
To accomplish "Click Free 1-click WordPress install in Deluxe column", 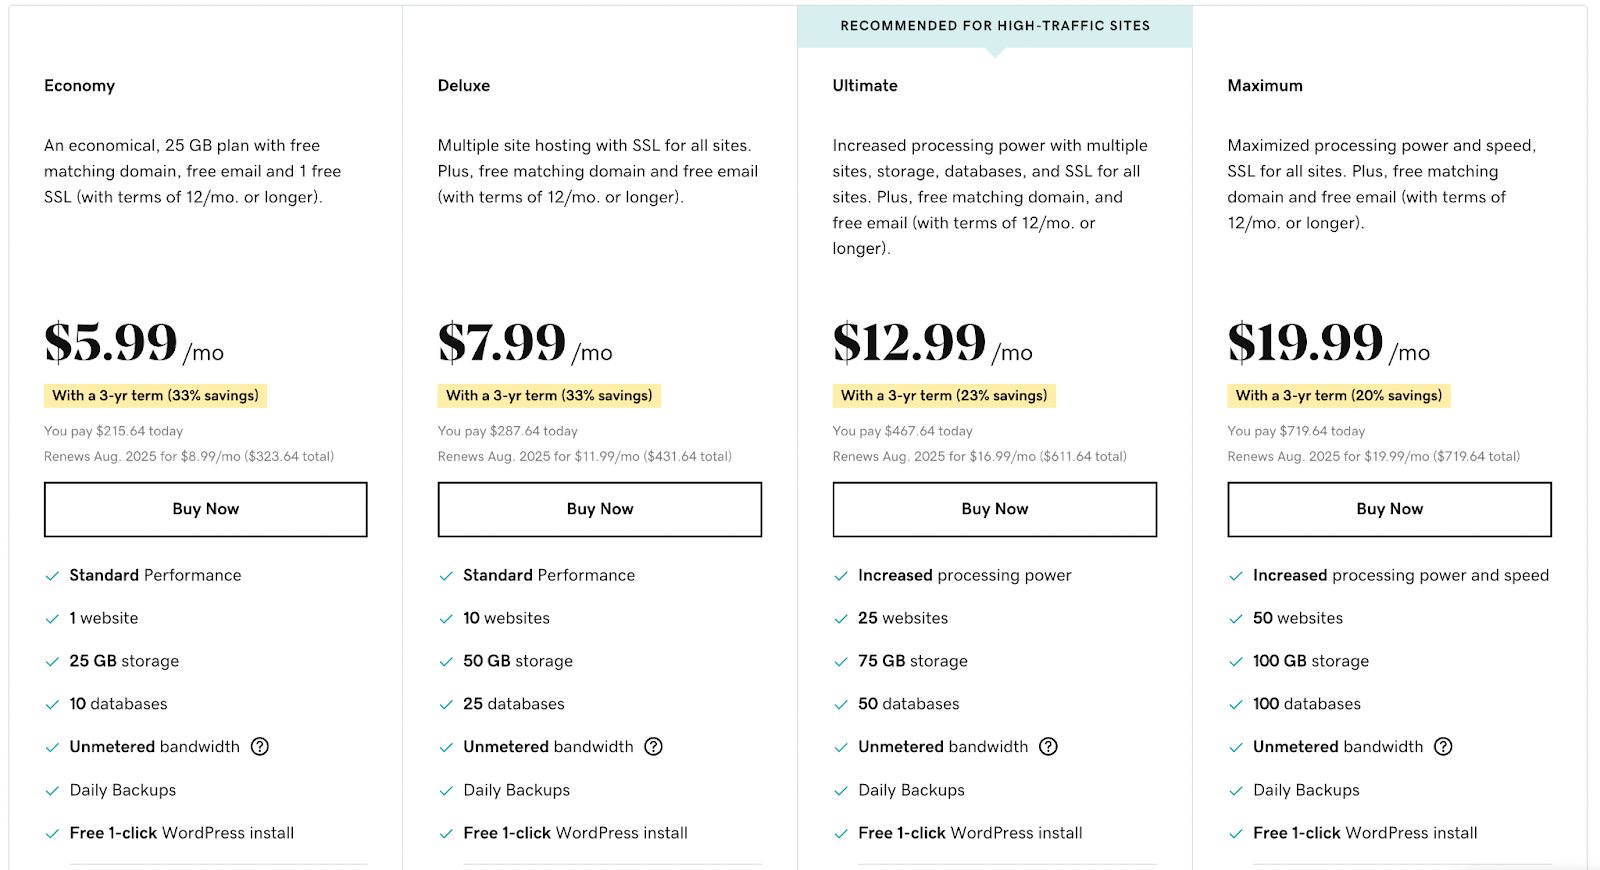I will pyautogui.click(x=576, y=832).
